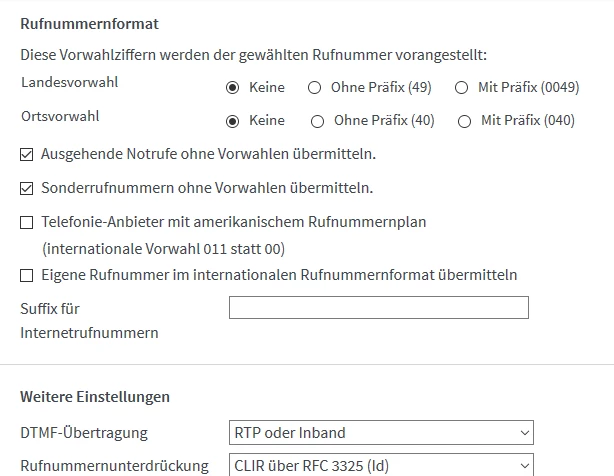Click the 'DTMF-Übertragung' label text

[x=84, y=433]
